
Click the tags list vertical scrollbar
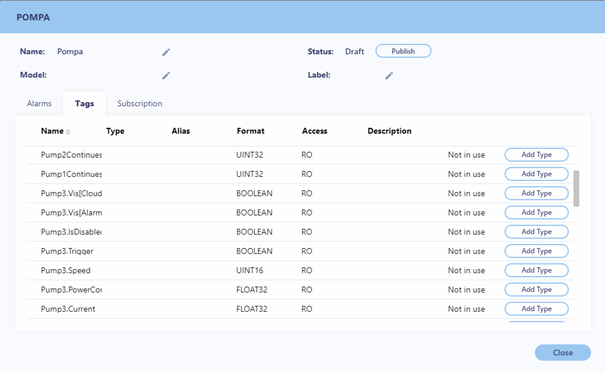tap(576, 189)
